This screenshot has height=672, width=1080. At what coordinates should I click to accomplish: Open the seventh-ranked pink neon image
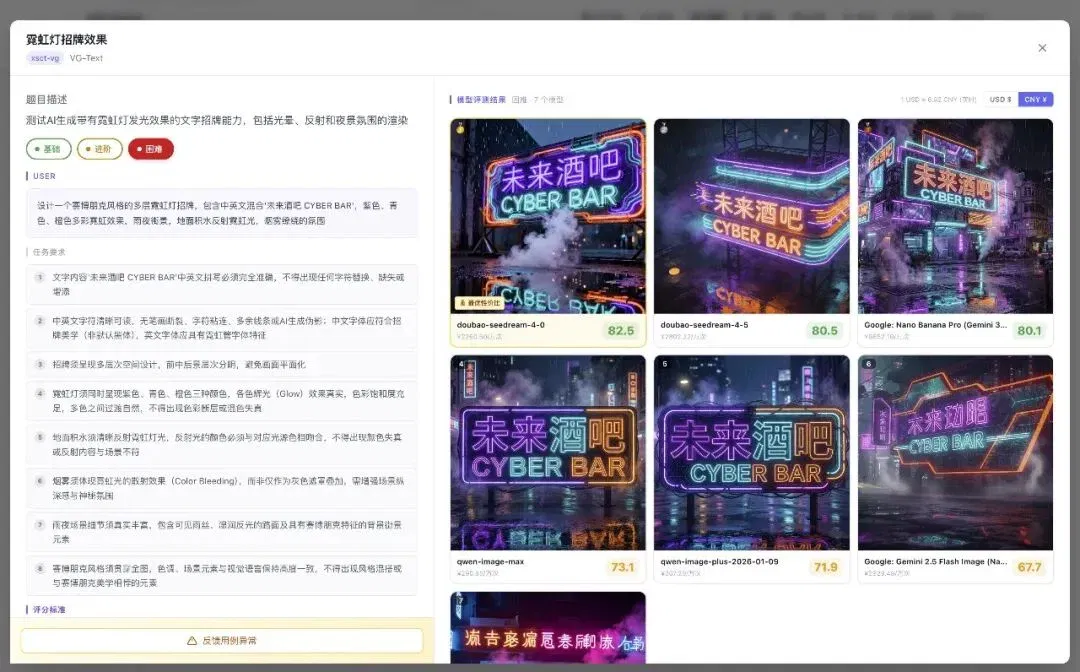click(548, 628)
